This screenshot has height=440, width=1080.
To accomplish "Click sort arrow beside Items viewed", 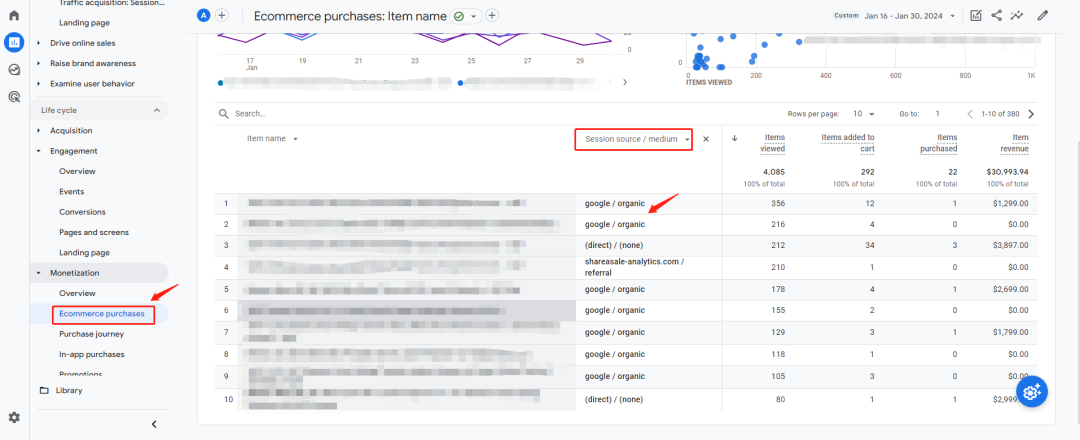I will (734, 138).
